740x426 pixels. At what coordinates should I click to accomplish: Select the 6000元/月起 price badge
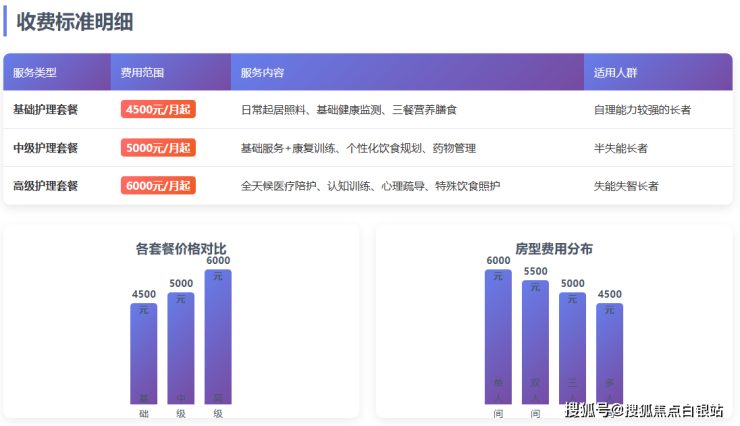tap(158, 186)
